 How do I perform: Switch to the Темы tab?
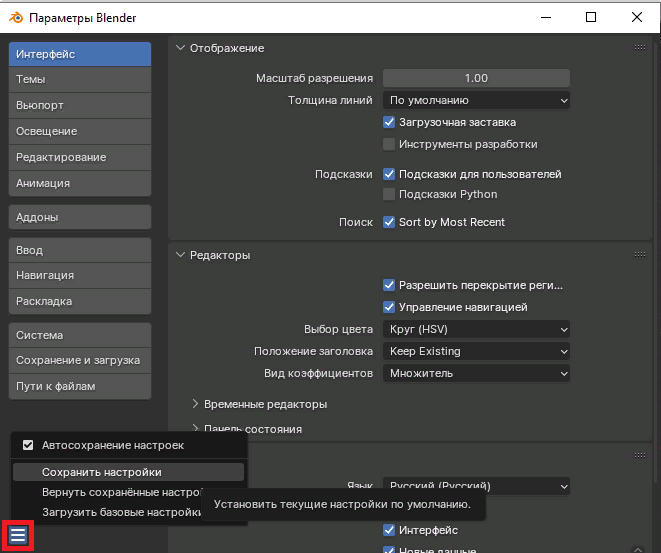click(x=80, y=79)
